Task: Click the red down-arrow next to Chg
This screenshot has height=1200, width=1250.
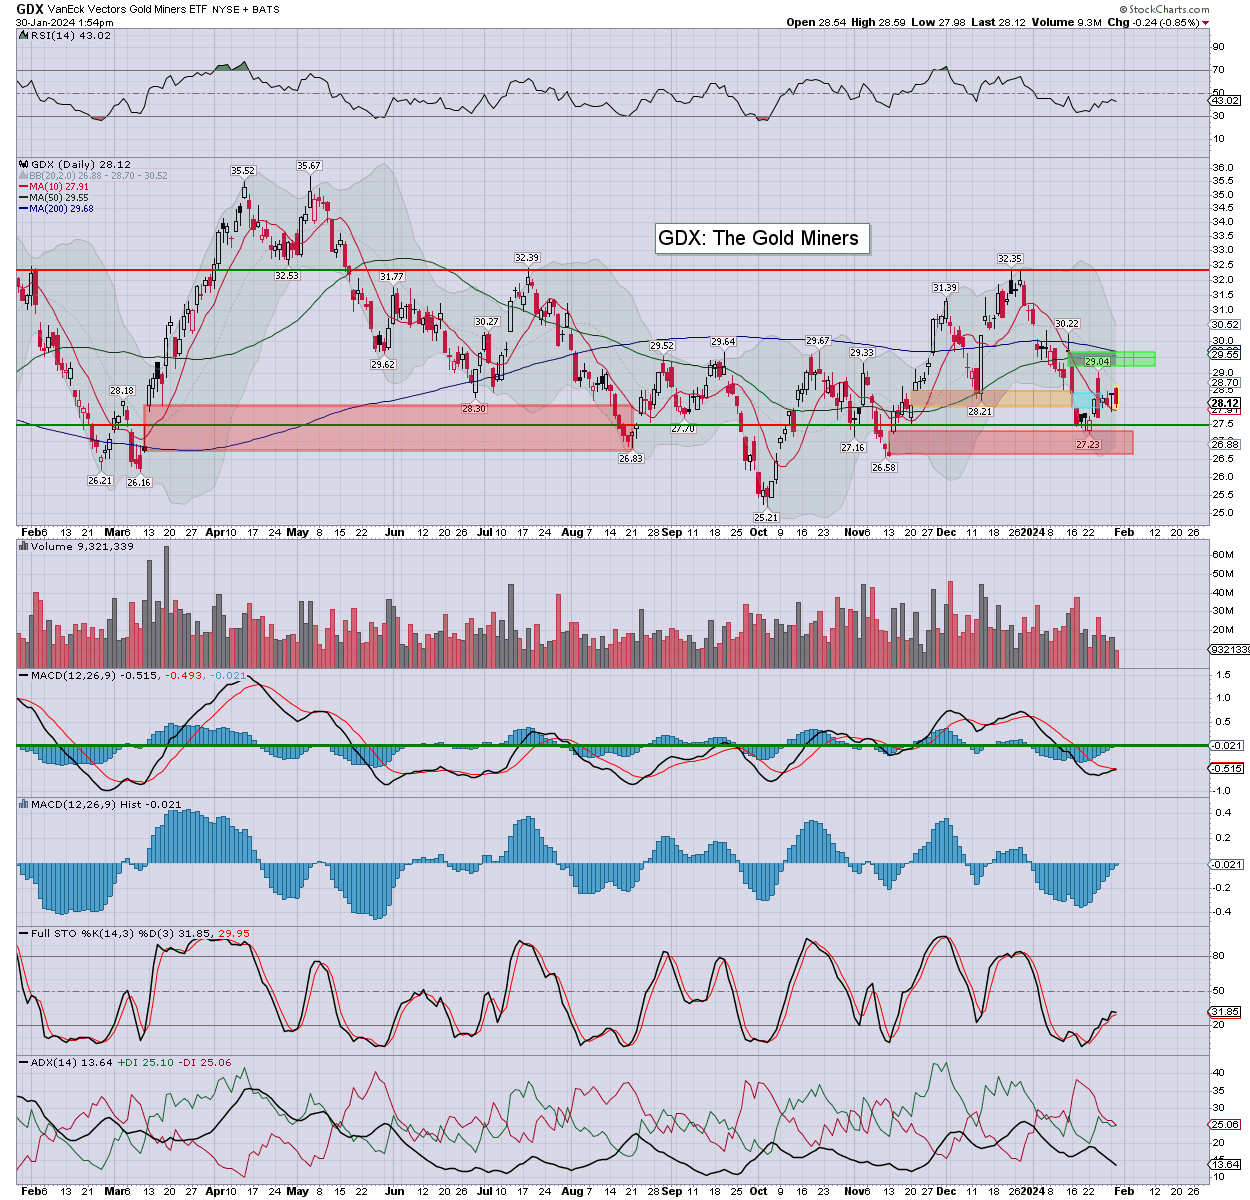Action: 1205,22
